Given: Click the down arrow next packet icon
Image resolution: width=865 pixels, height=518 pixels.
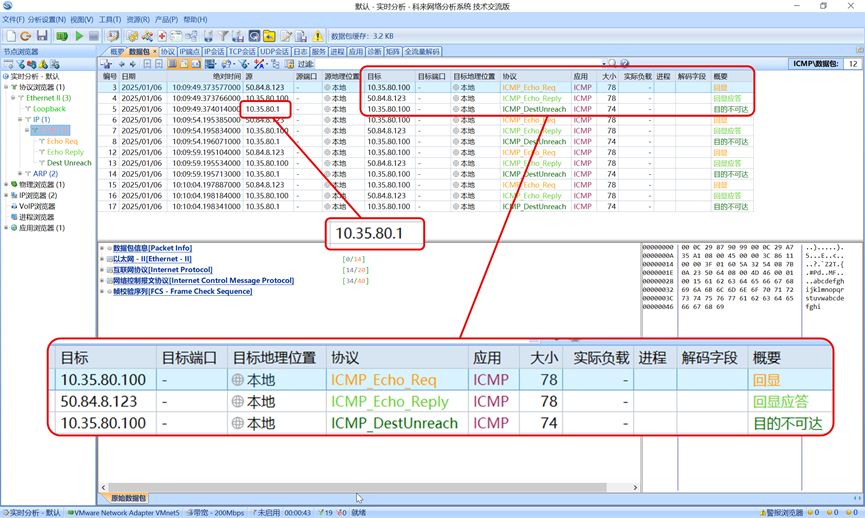Looking at the screenshot, I should (132, 64).
